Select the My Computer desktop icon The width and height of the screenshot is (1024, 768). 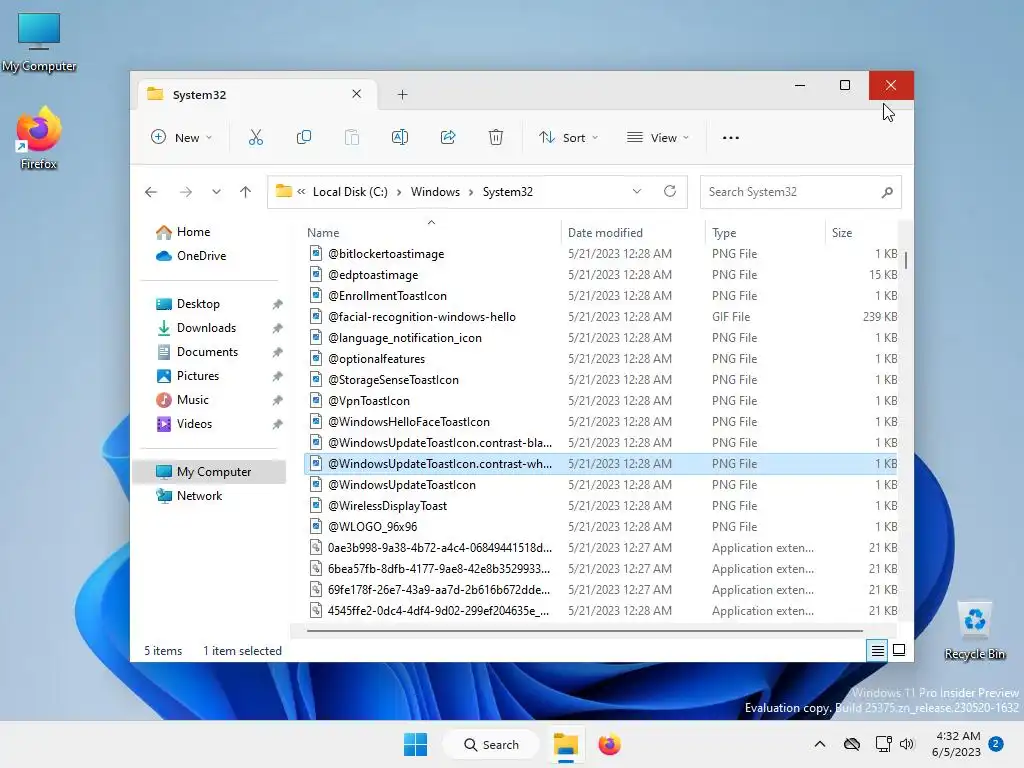pos(39,42)
